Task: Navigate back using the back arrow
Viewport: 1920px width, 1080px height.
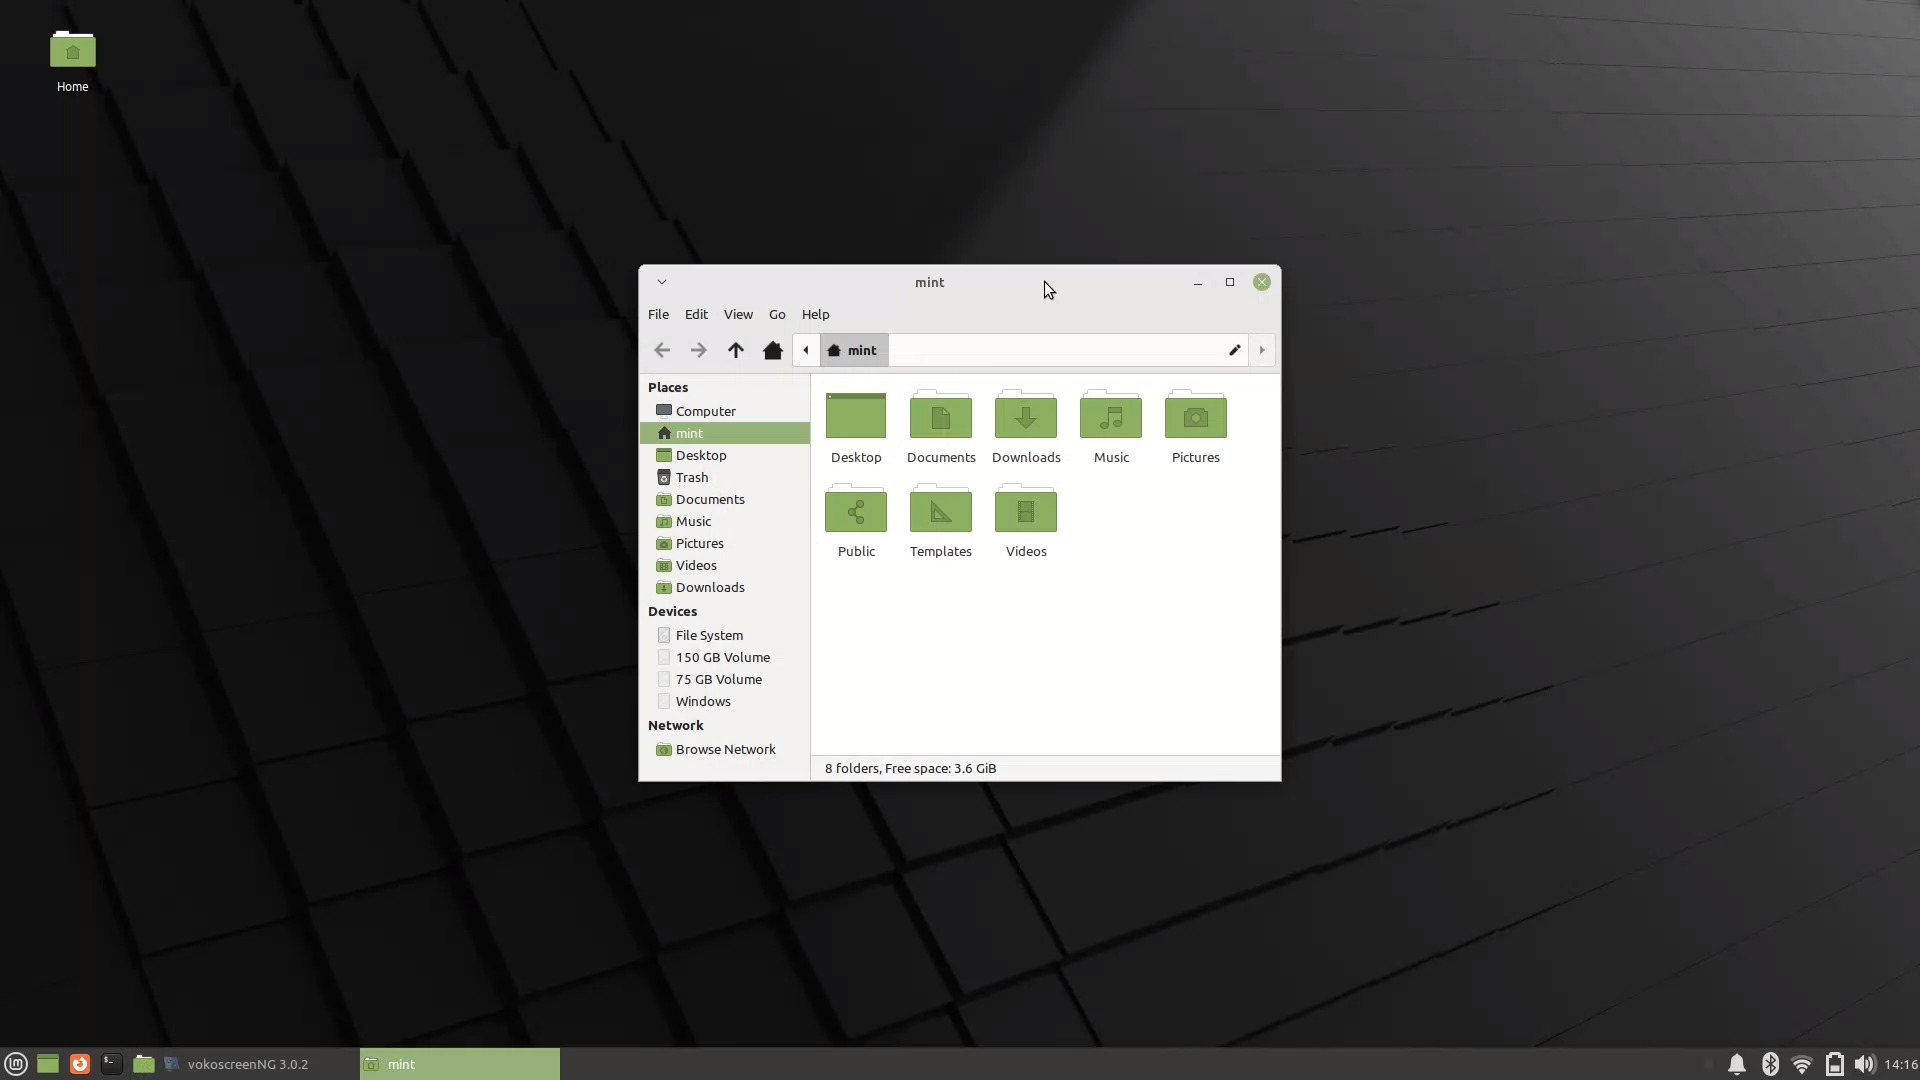Action: pyautogui.click(x=661, y=350)
